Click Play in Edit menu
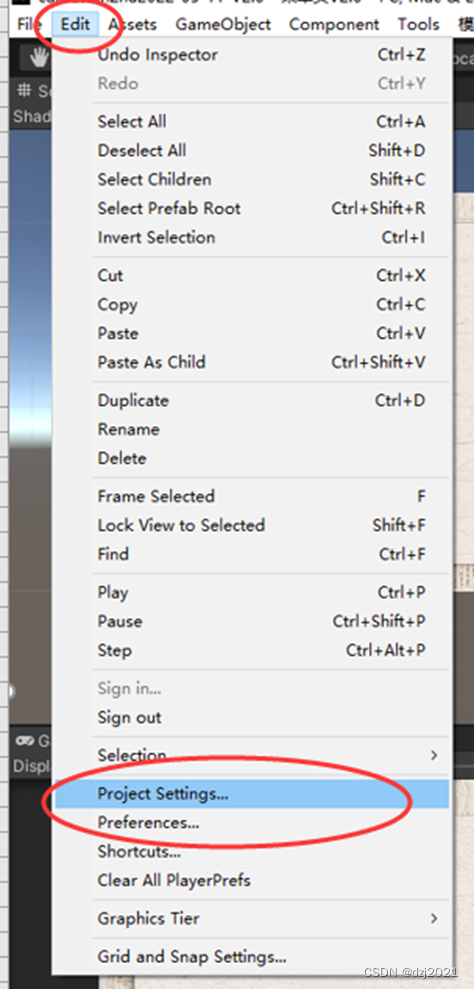 [252, 592]
